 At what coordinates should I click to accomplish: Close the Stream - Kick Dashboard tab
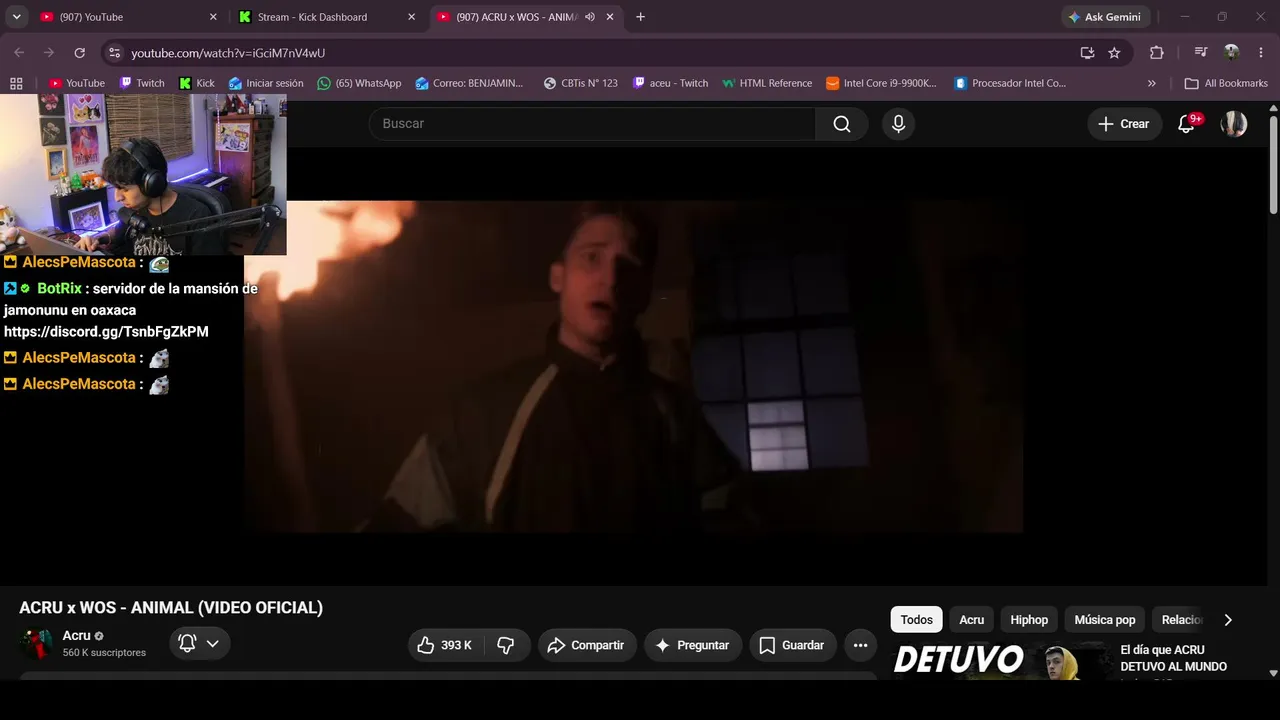point(411,17)
